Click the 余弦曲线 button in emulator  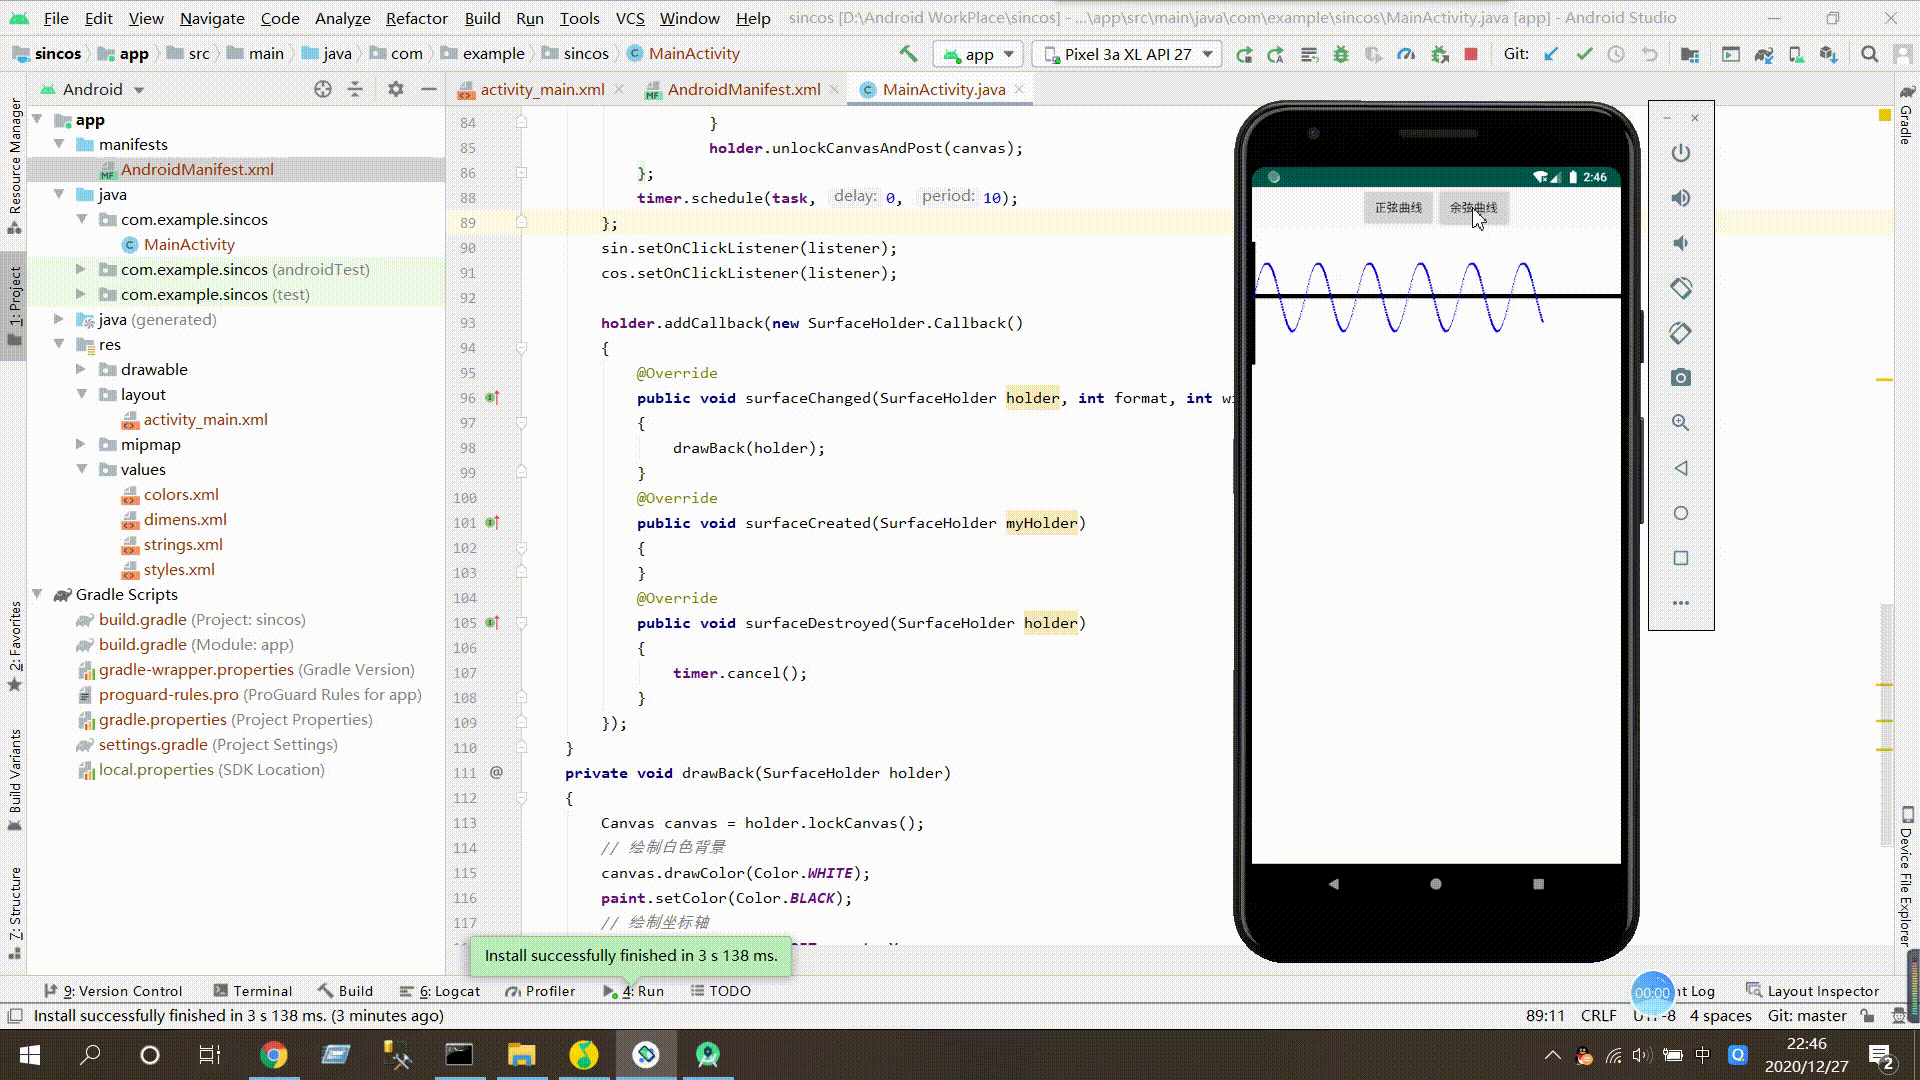pyautogui.click(x=1473, y=207)
